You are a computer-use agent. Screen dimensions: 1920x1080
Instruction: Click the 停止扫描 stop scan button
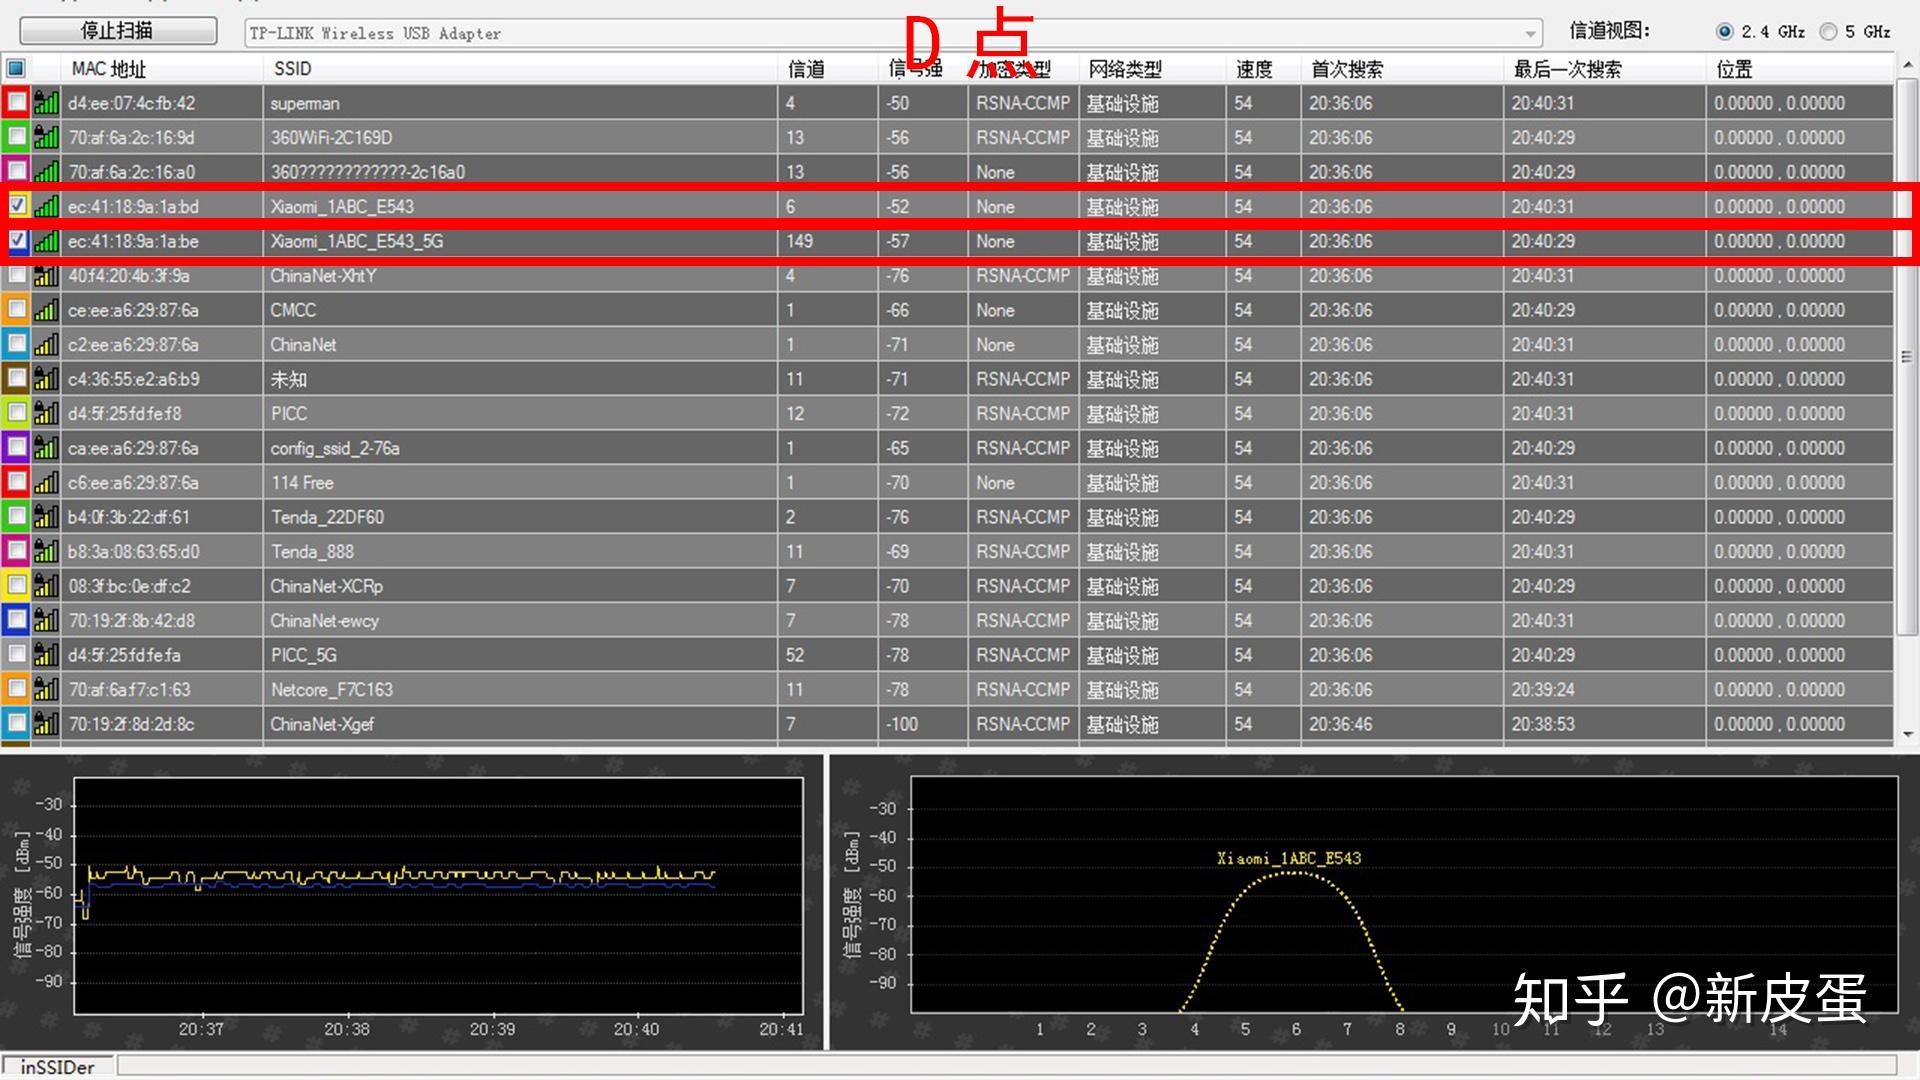(x=118, y=31)
